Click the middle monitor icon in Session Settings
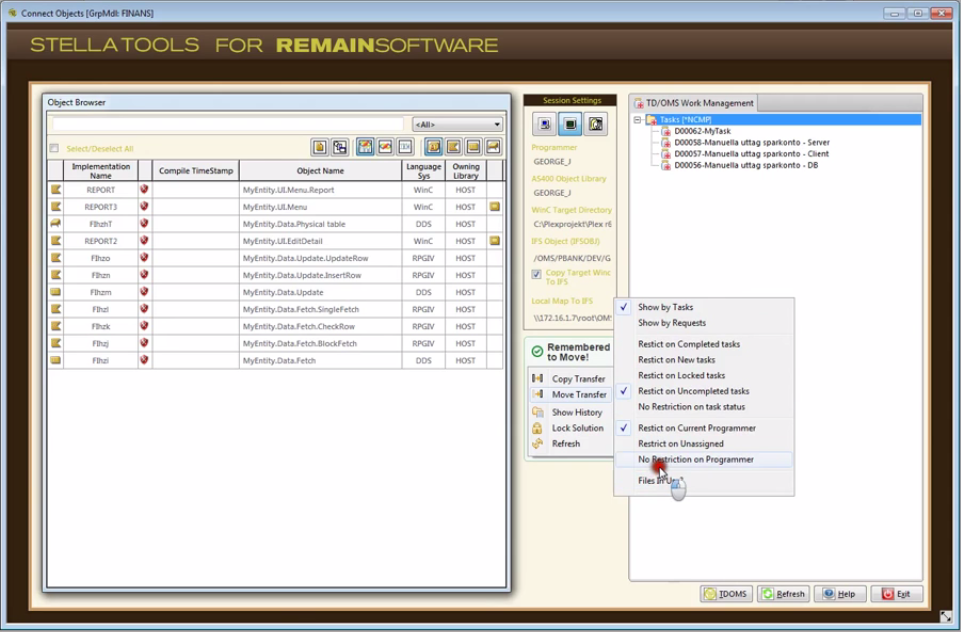 pyautogui.click(x=569, y=124)
